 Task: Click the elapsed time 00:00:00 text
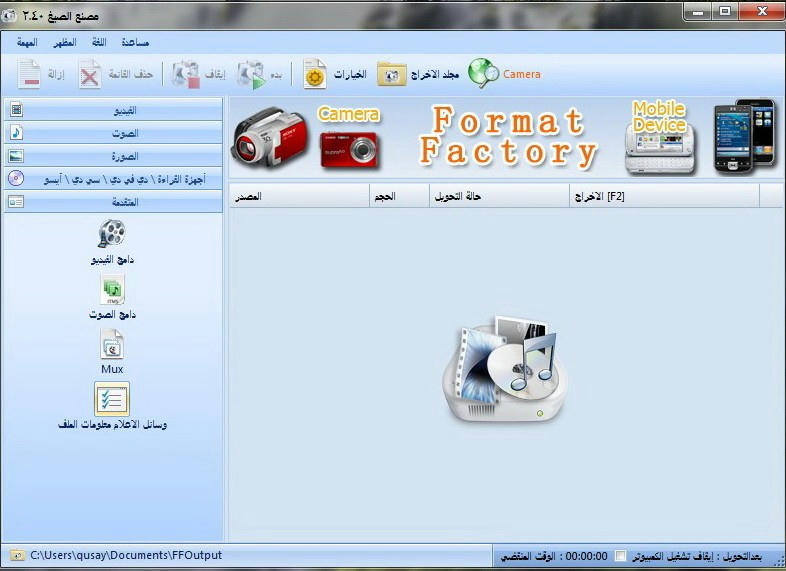coord(586,556)
